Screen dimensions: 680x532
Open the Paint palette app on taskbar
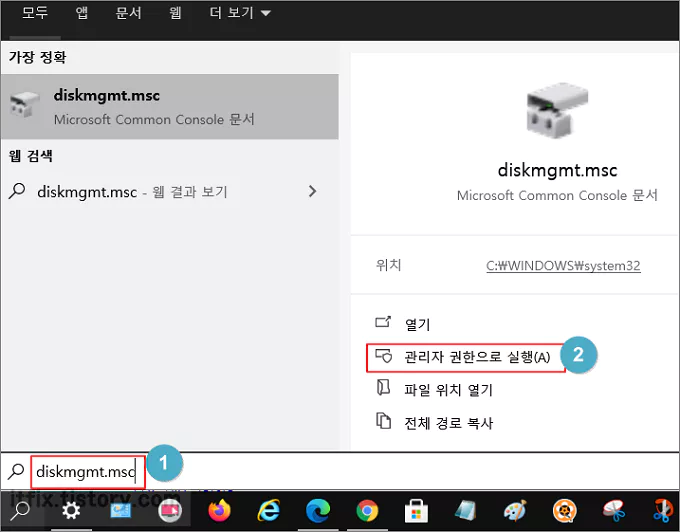[515, 511]
